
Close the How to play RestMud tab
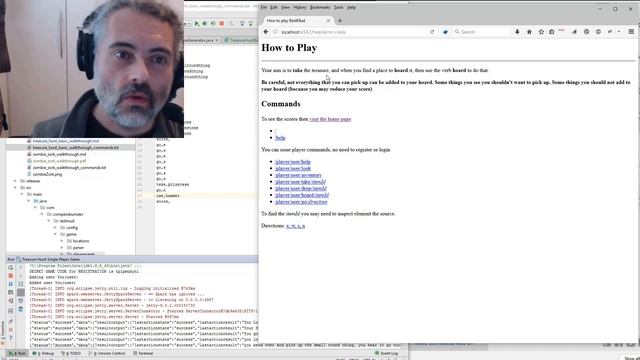click(x=328, y=20)
